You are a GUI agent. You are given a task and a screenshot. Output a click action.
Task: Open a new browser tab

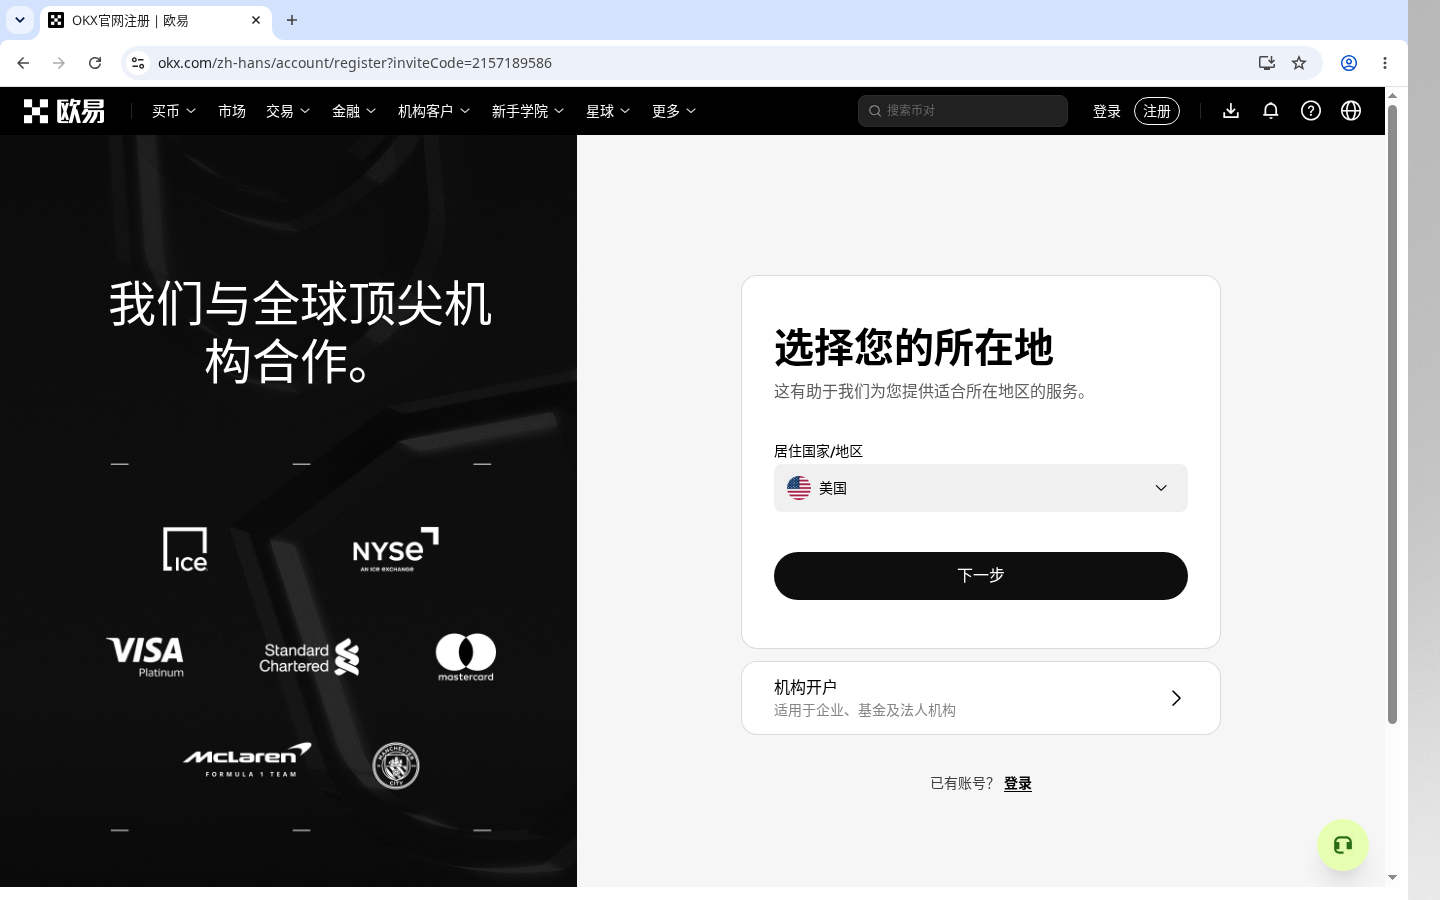coord(292,20)
